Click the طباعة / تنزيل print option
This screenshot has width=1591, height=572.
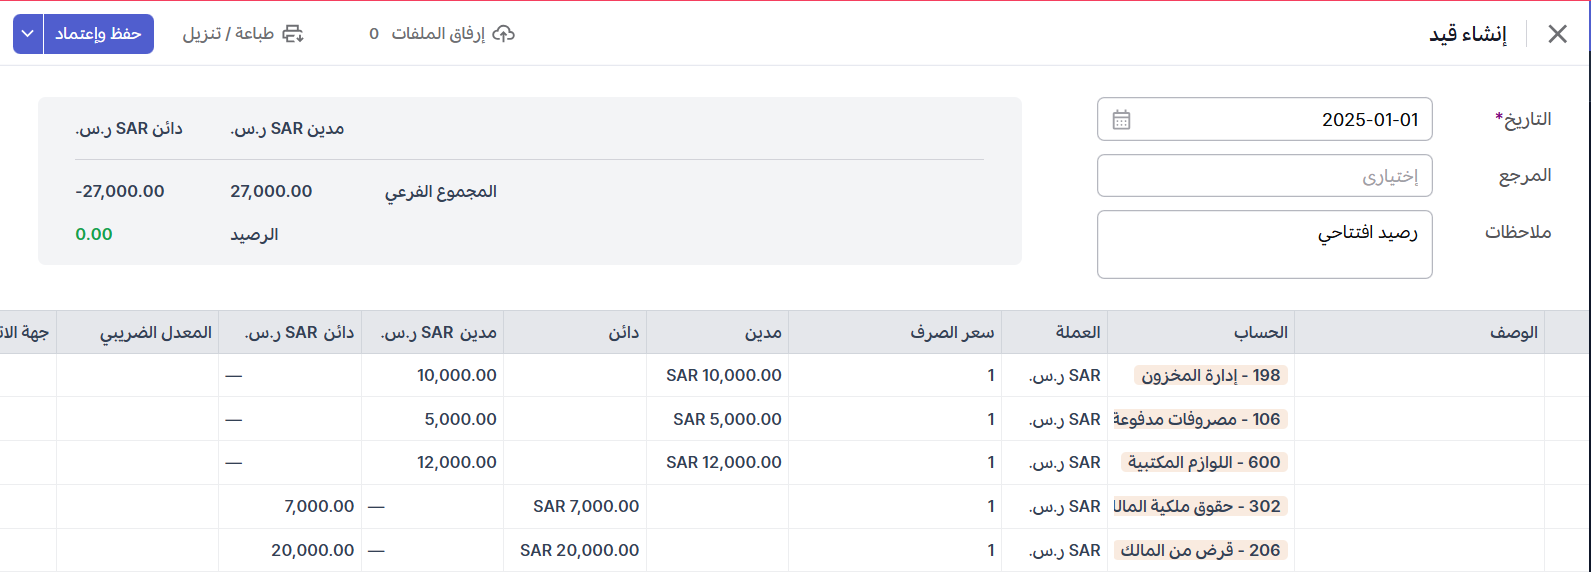point(228,34)
